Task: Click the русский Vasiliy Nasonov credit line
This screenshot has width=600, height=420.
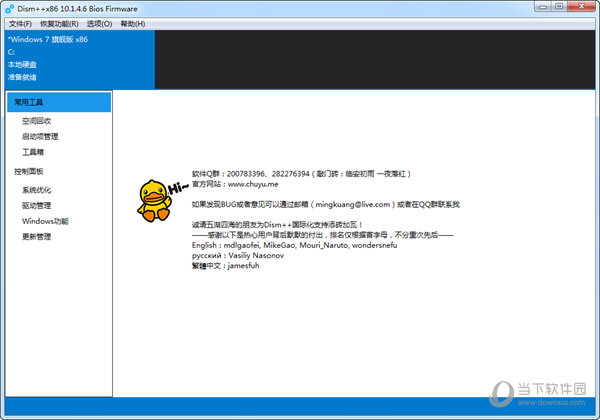Action: click(x=238, y=256)
